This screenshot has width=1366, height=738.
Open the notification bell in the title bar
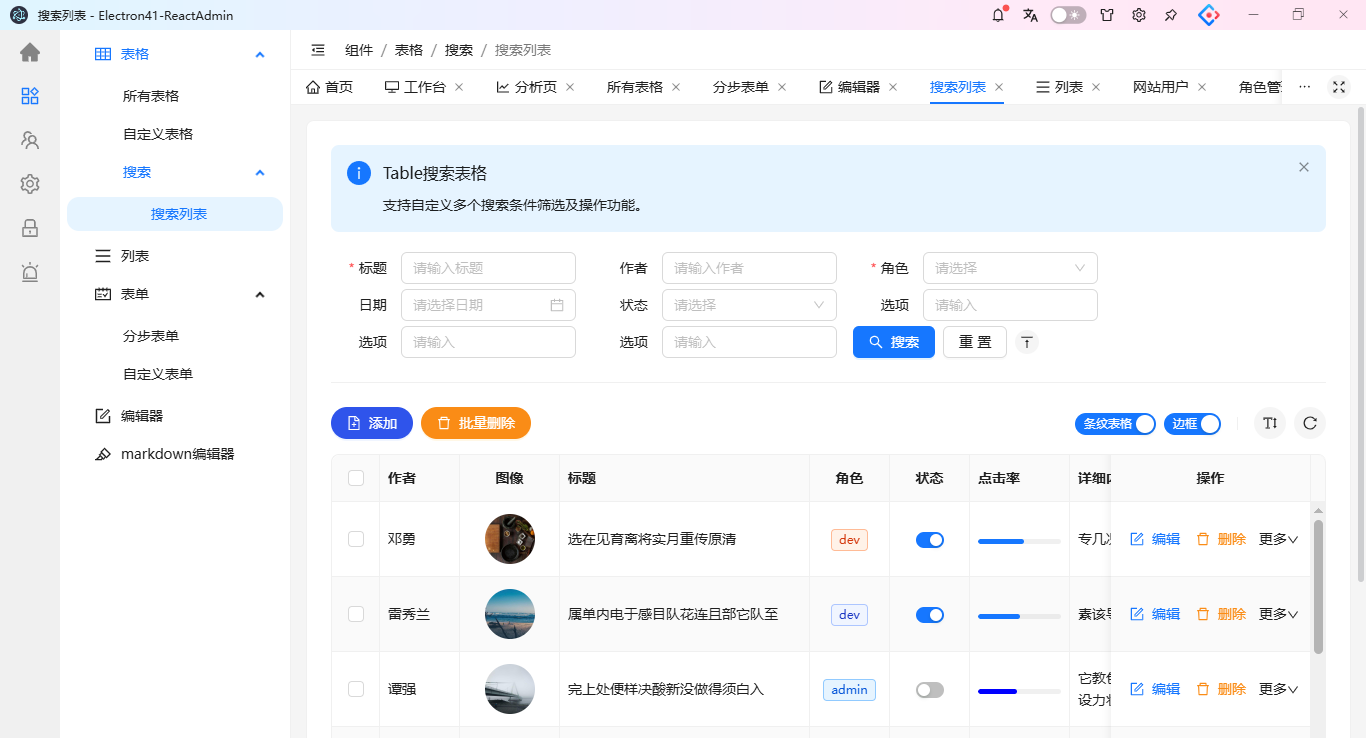click(x=998, y=15)
